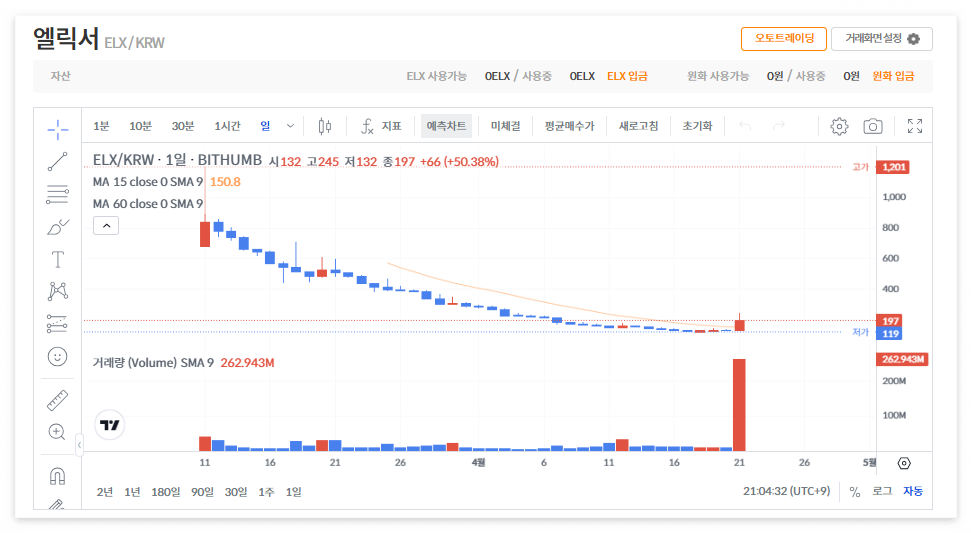Select the ruler measure tool
972x533 pixels.
[x=58, y=400]
